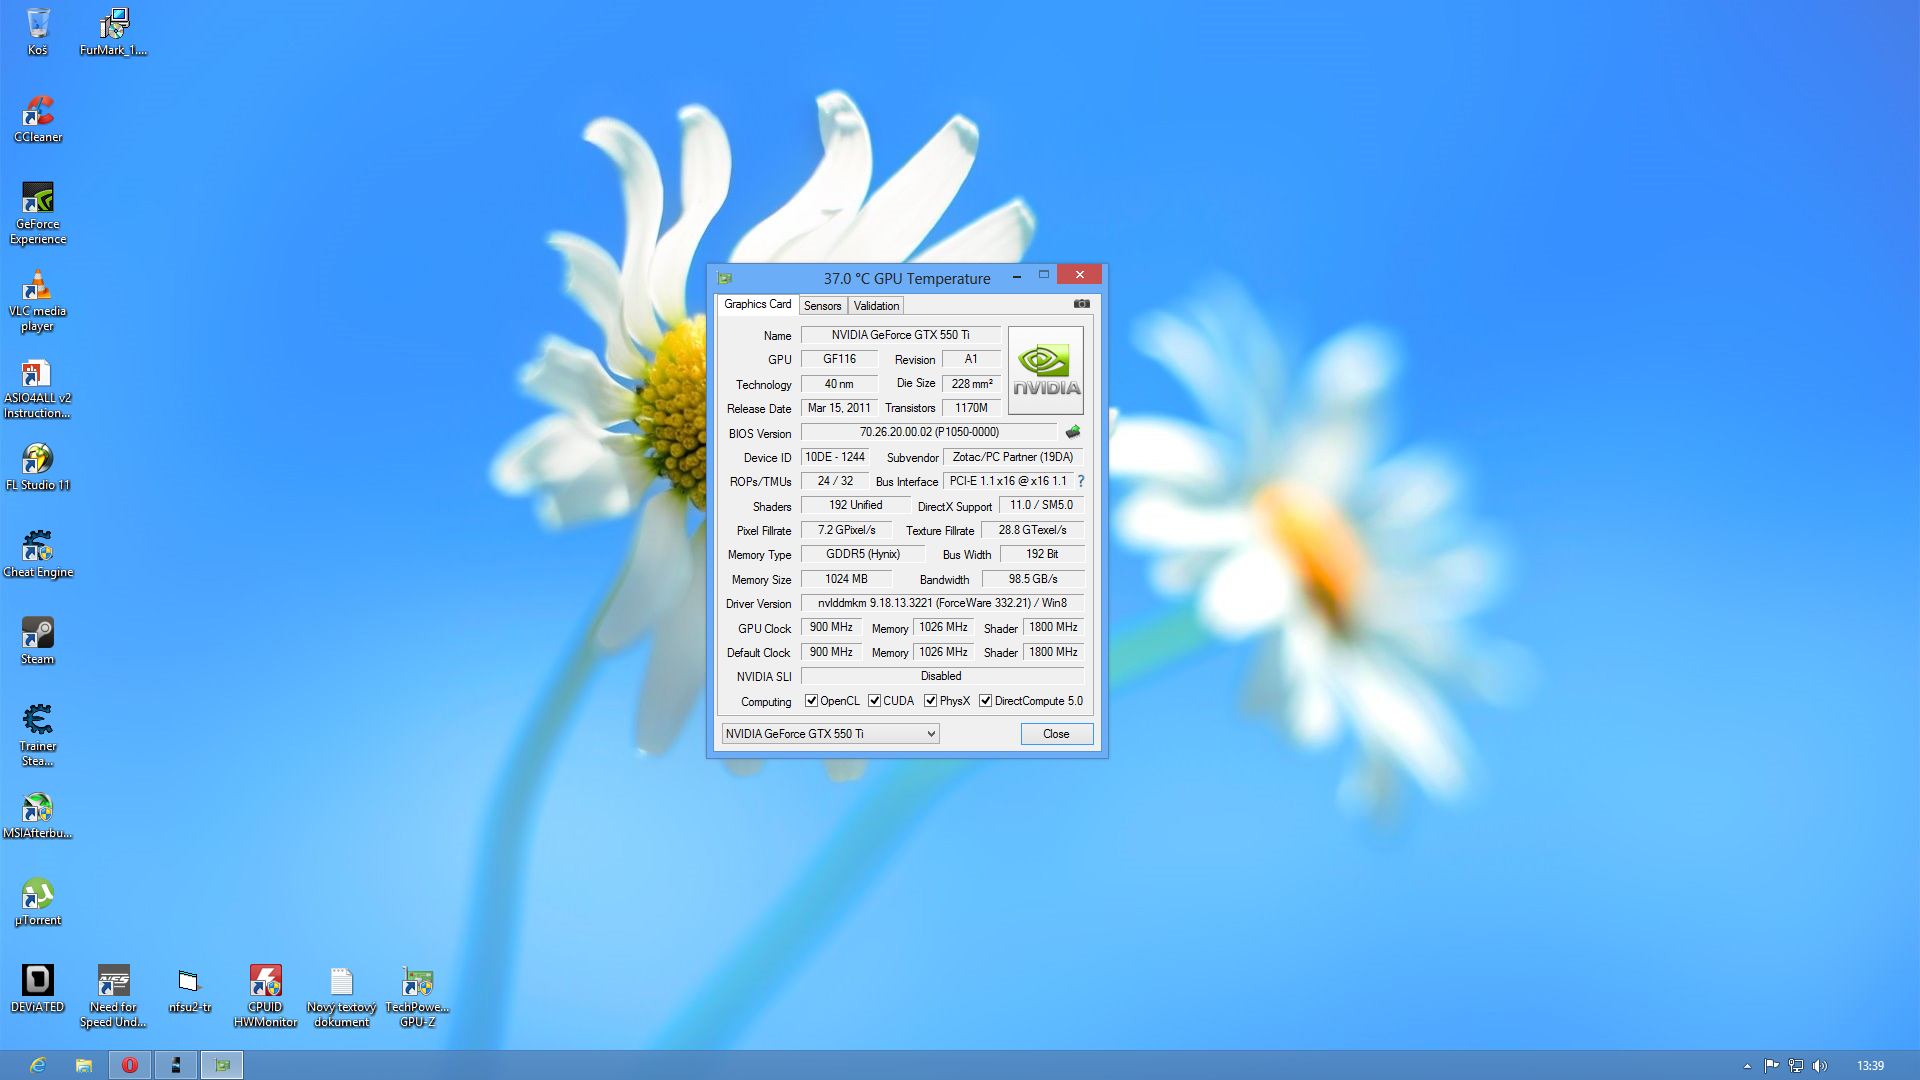Select the µTorrent desktop icon
Screen dimensions: 1920x1080
click(x=38, y=901)
